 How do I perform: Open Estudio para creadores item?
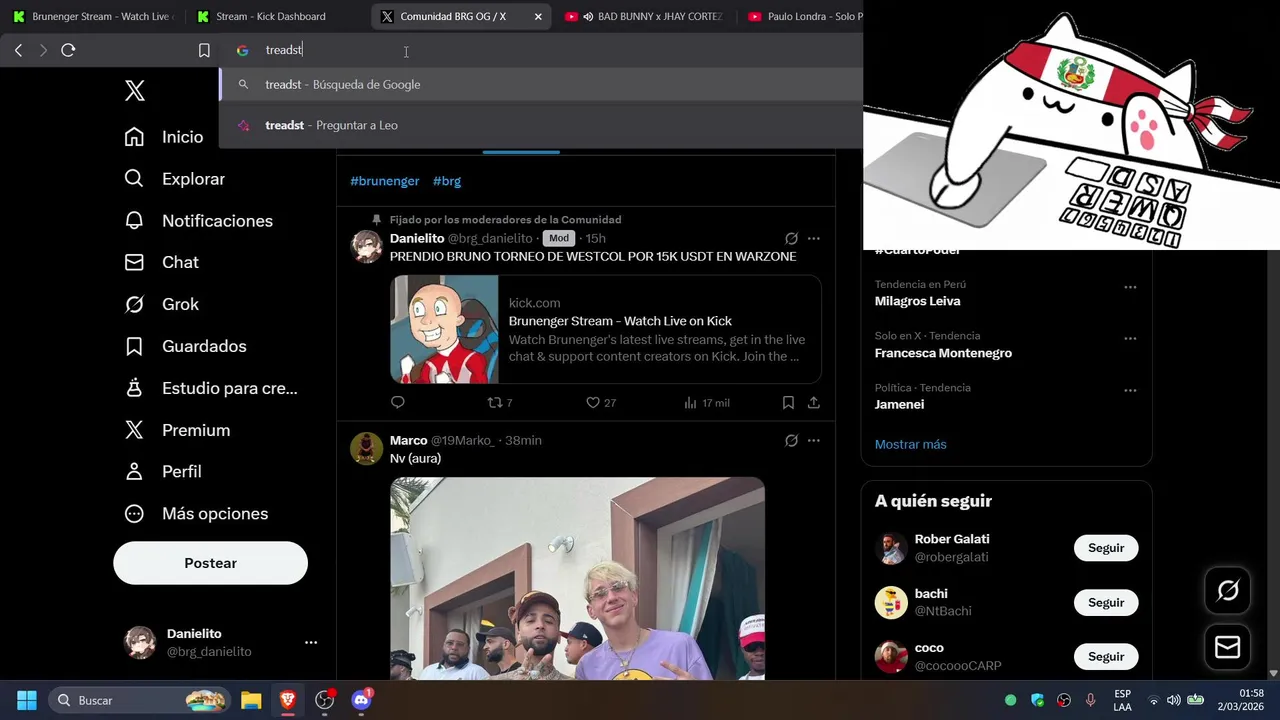(x=211, y=388)
